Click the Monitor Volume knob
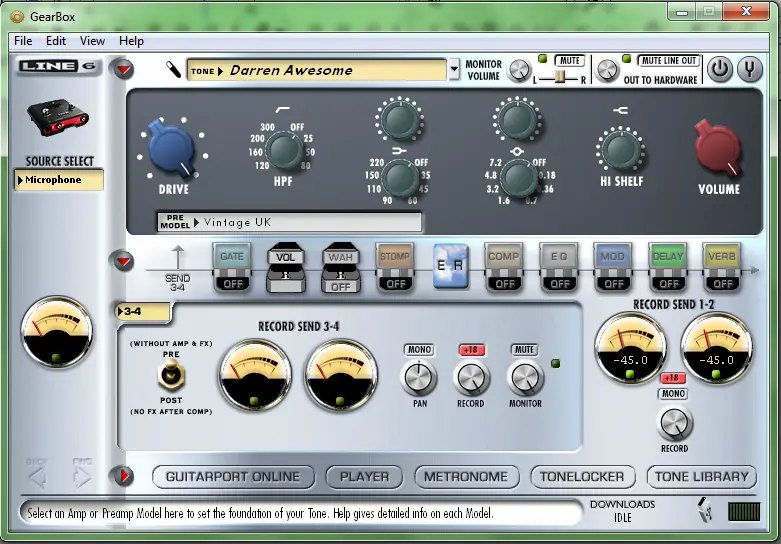The width and height of the screenshot is (781, 544). [x=520, y=70]
